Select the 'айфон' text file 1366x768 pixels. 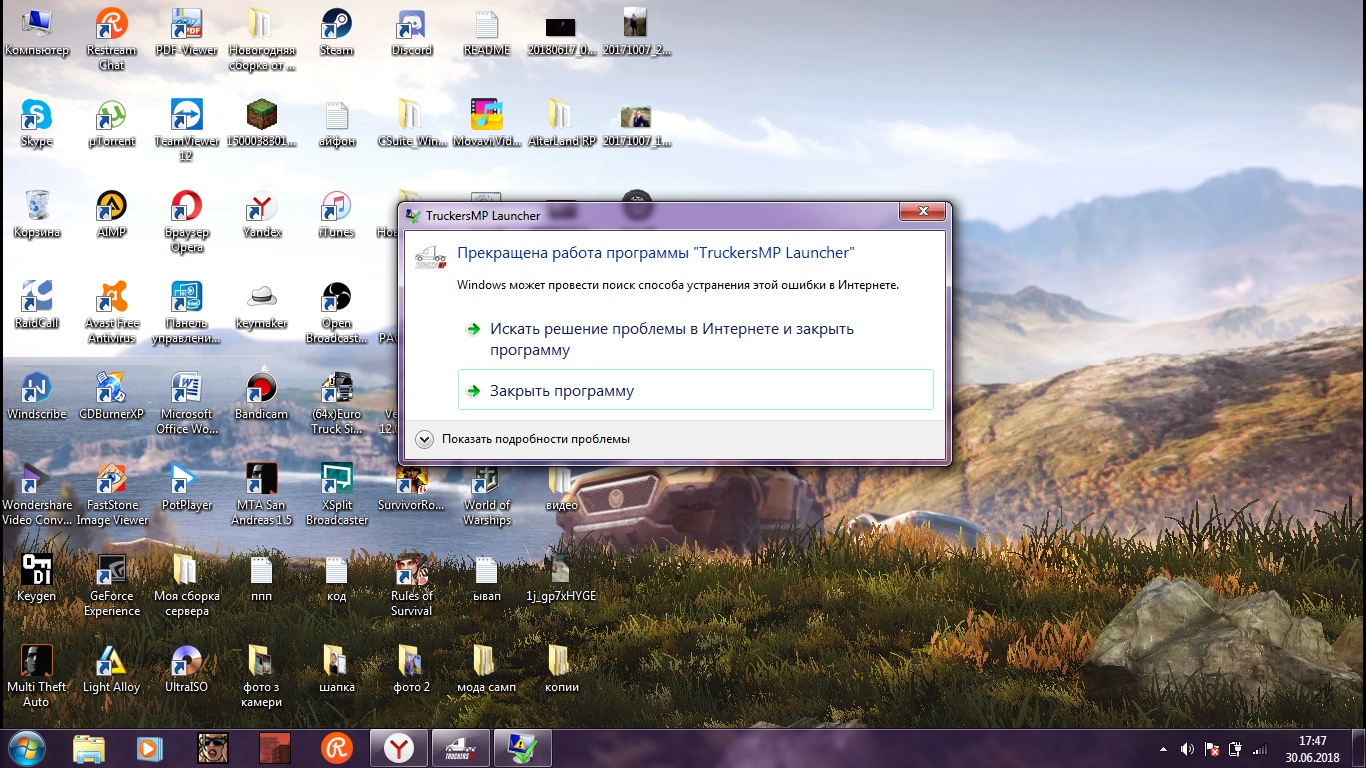click(336, 124)
